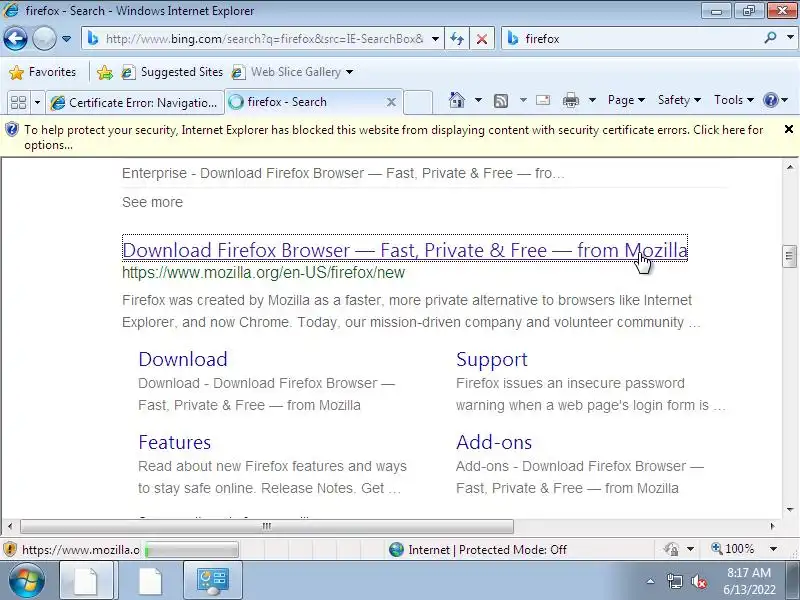Click the Home icon
The width and height of the screenshot is (800, 600).
pyautogui.click(x=457, y=100)
